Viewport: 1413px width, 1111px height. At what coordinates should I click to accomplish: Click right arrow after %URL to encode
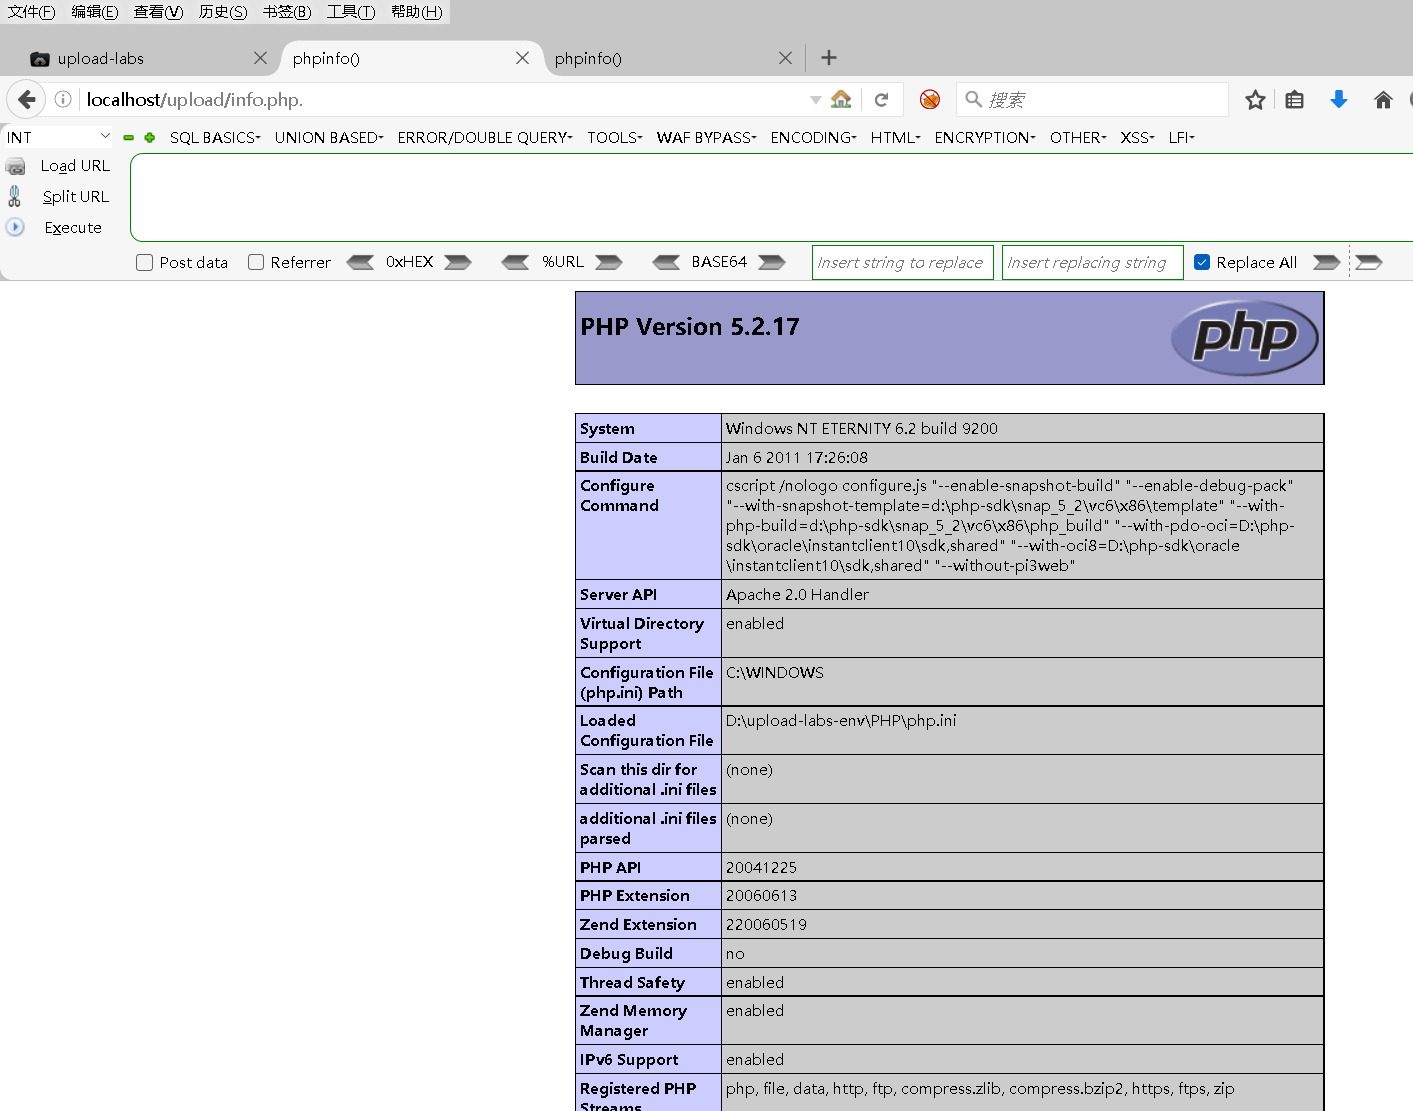pos(609,262)
